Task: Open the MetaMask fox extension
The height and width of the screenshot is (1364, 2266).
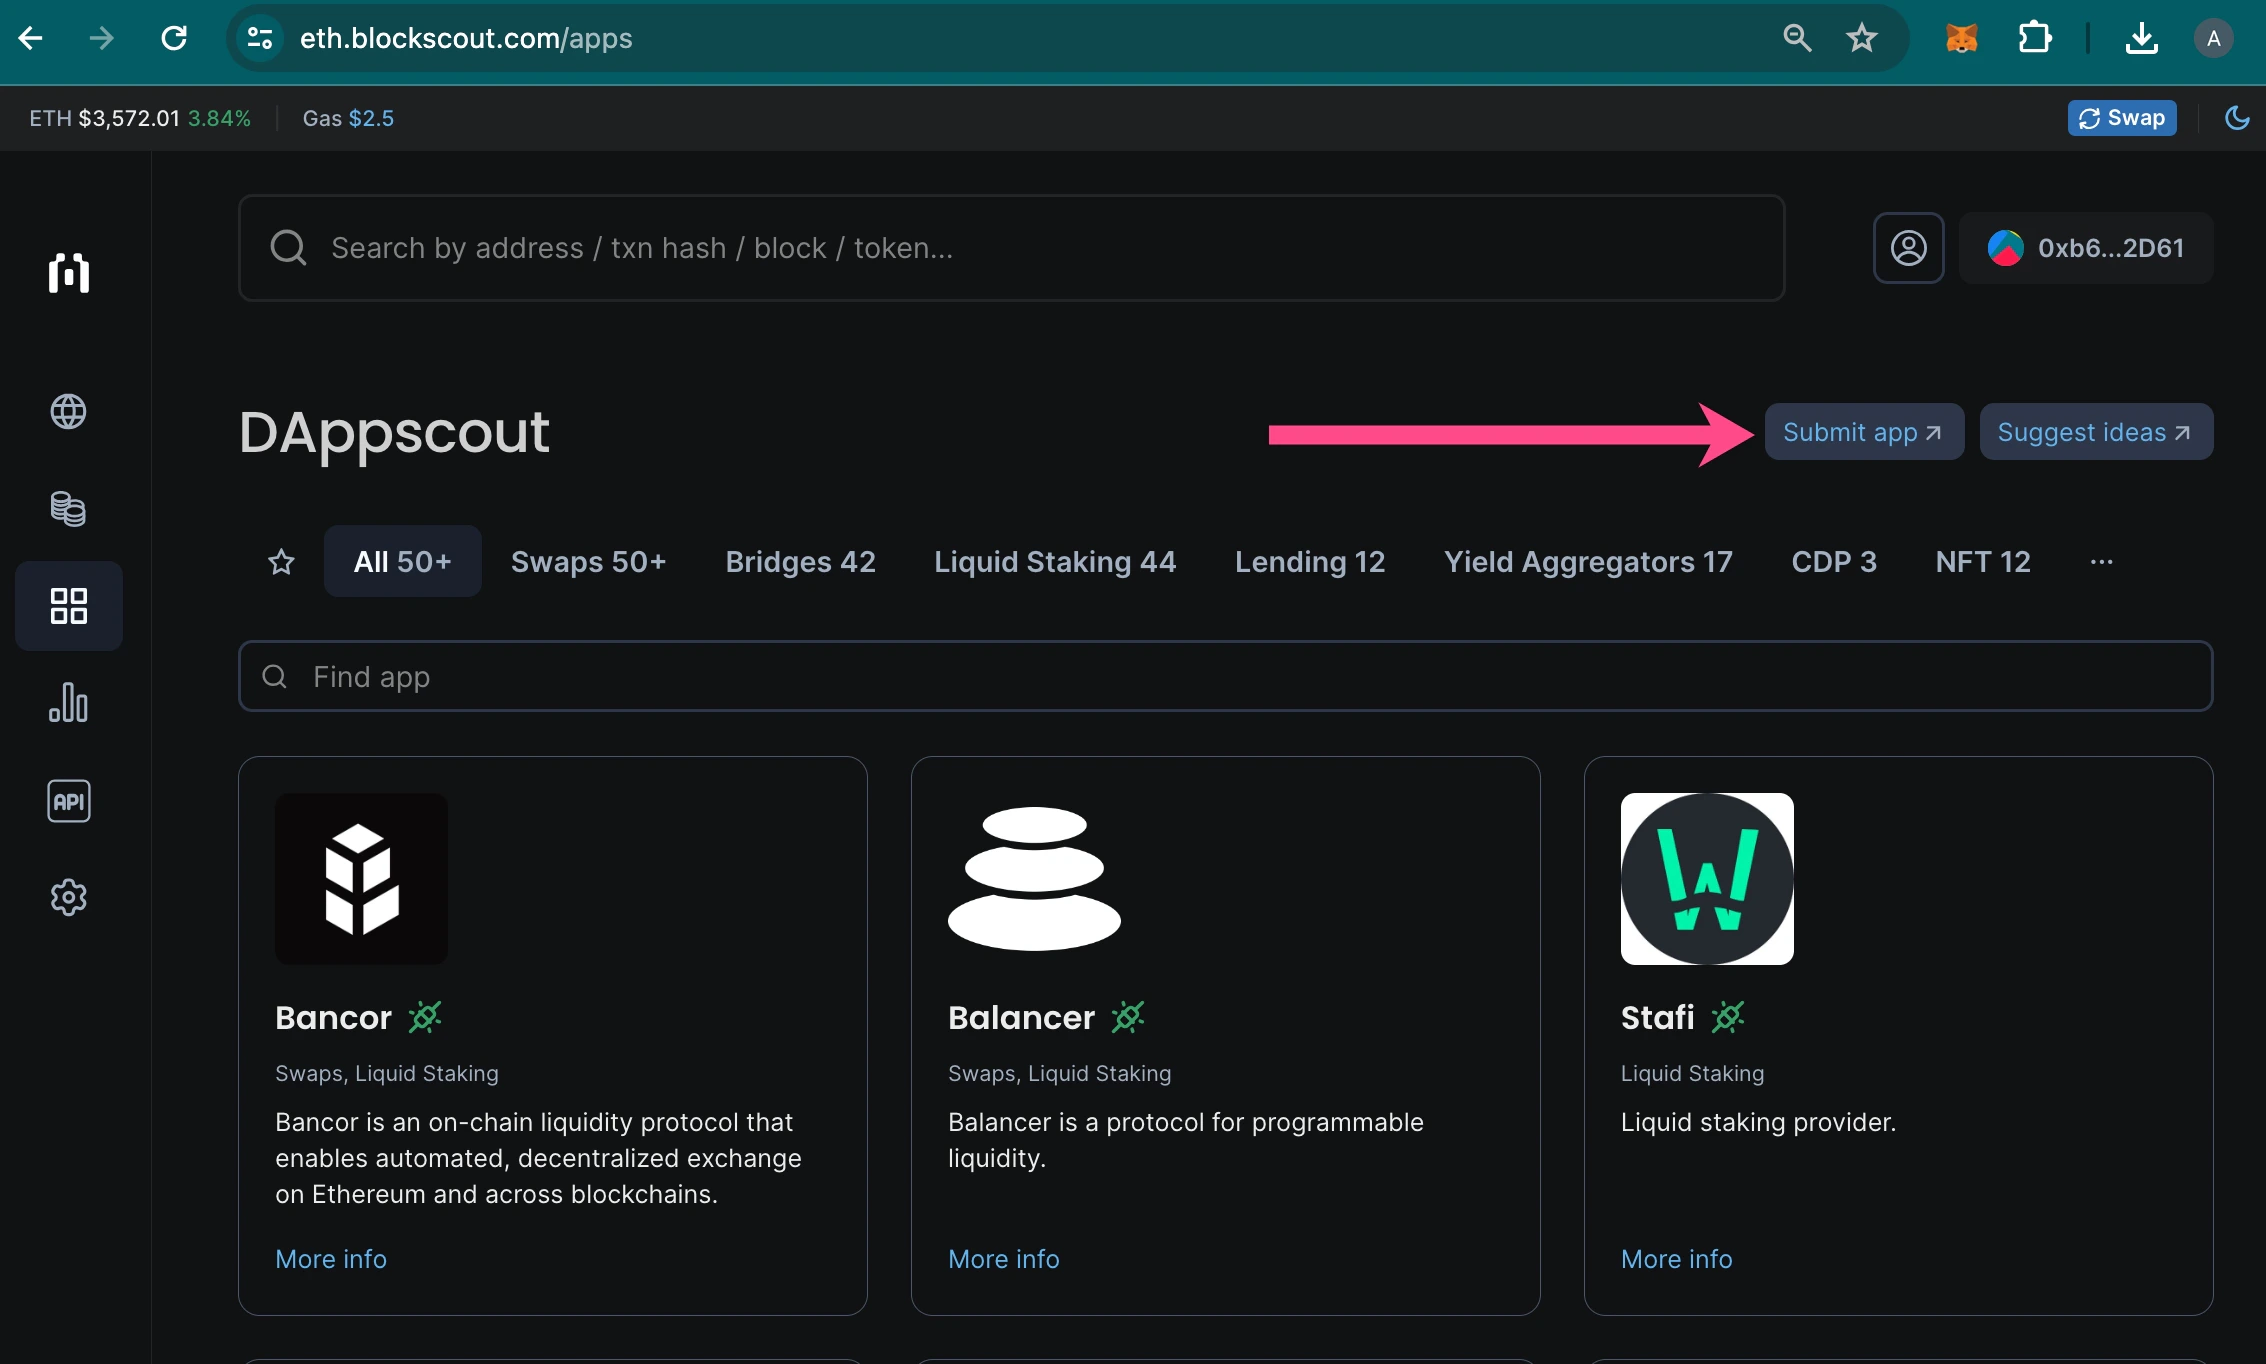Action: pos(1961,39)
